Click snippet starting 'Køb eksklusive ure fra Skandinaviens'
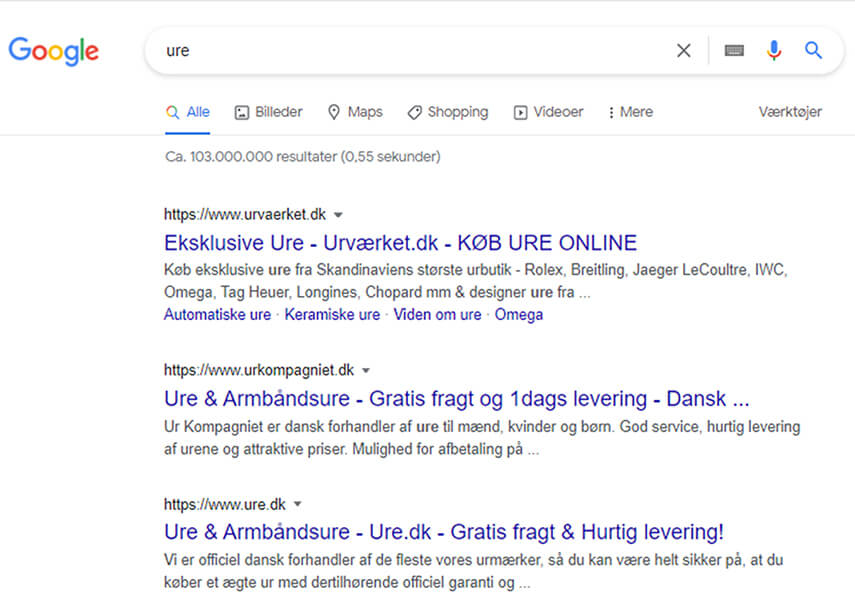Screen dimensions: 855x603 pyautogui.click(x=475, y=281)
